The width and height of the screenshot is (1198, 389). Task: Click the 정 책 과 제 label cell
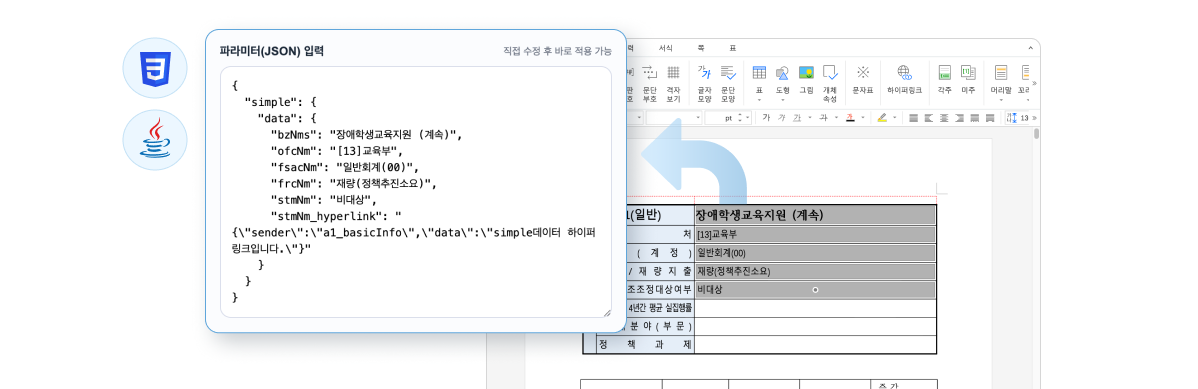tap(646, 345)
